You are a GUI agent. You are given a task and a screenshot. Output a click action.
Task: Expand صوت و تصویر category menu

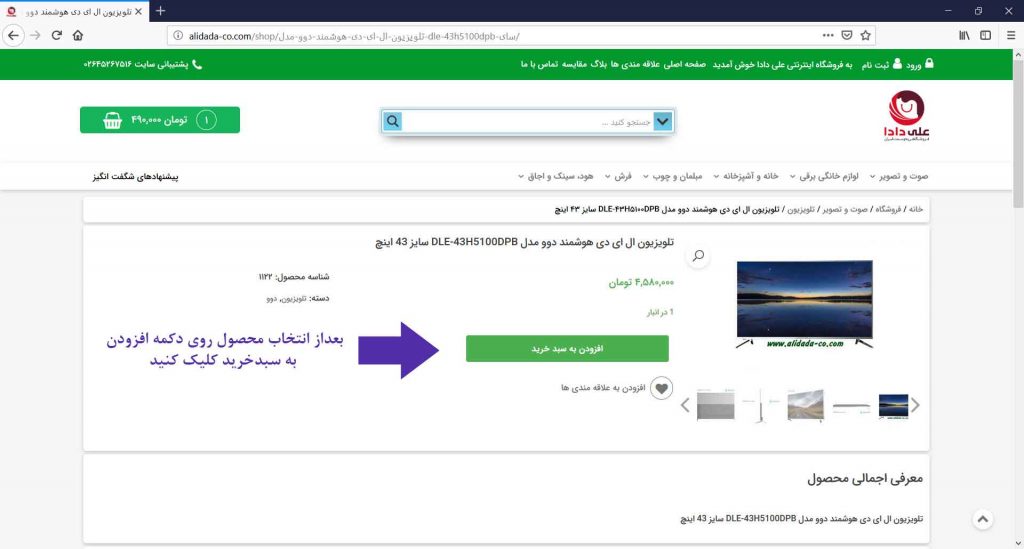tap(898, 176)
